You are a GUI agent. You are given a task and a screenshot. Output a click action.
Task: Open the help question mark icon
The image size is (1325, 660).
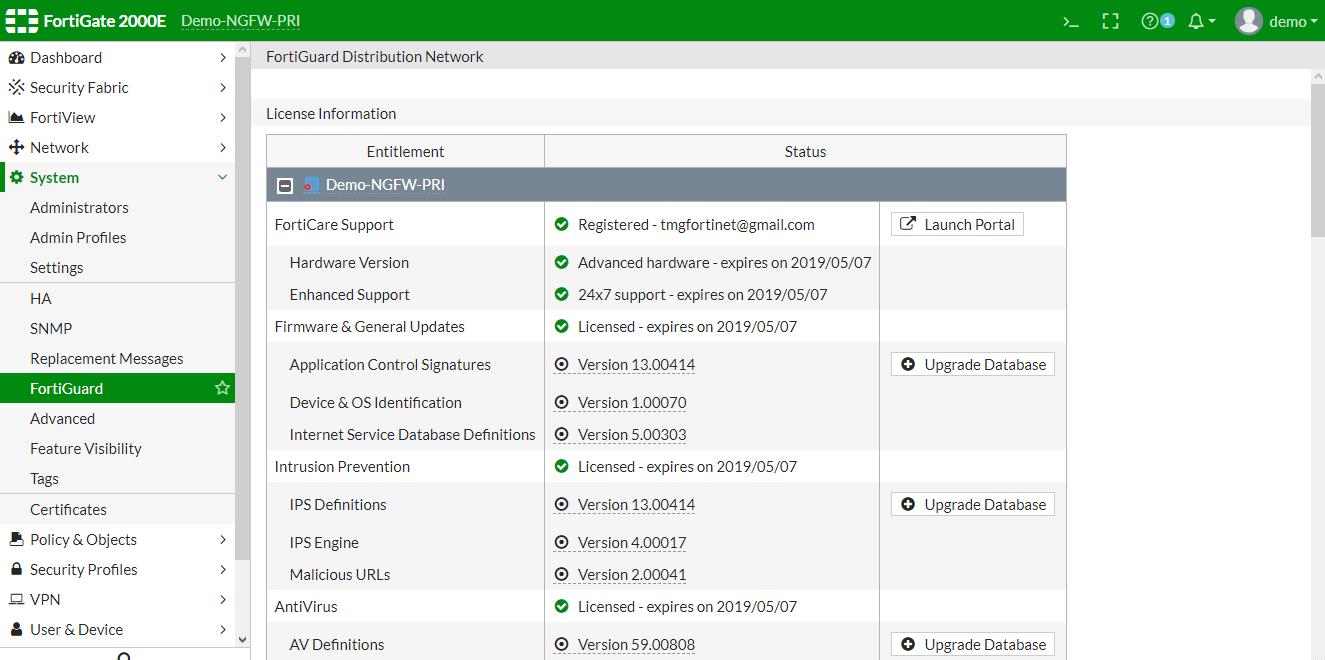coord(1150,21)
